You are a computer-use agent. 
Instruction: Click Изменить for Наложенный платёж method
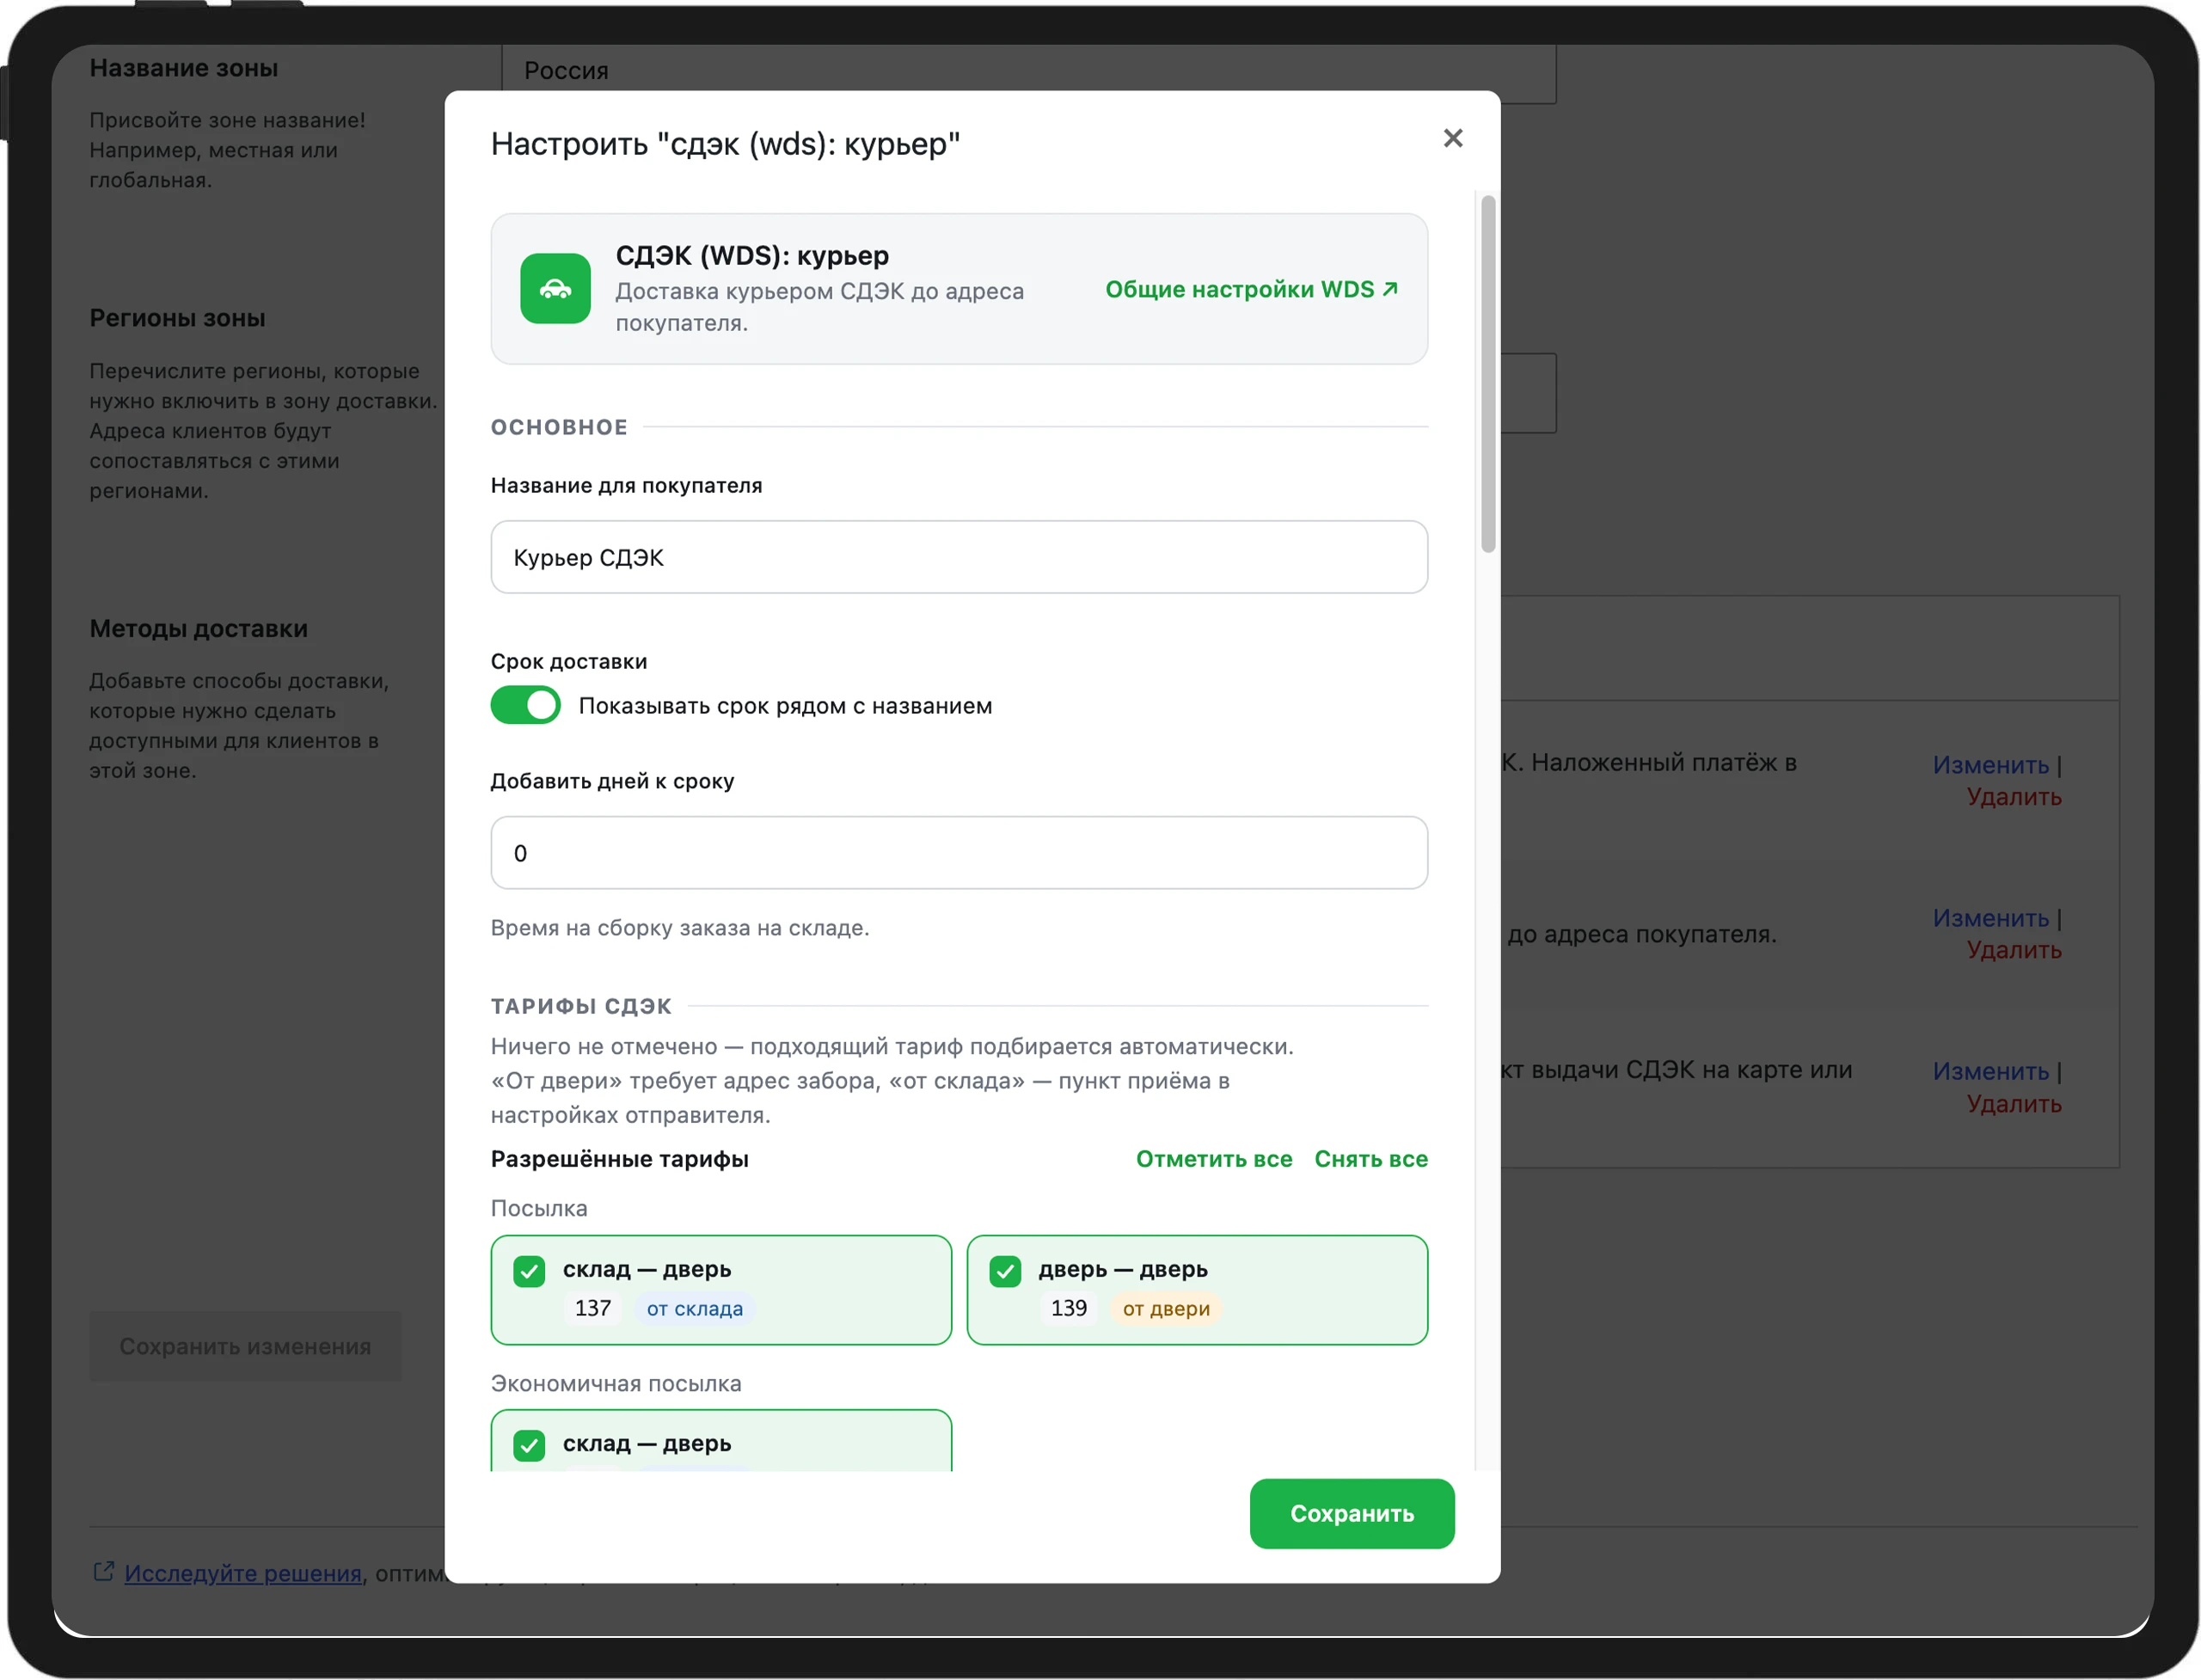click(1990, 764)
